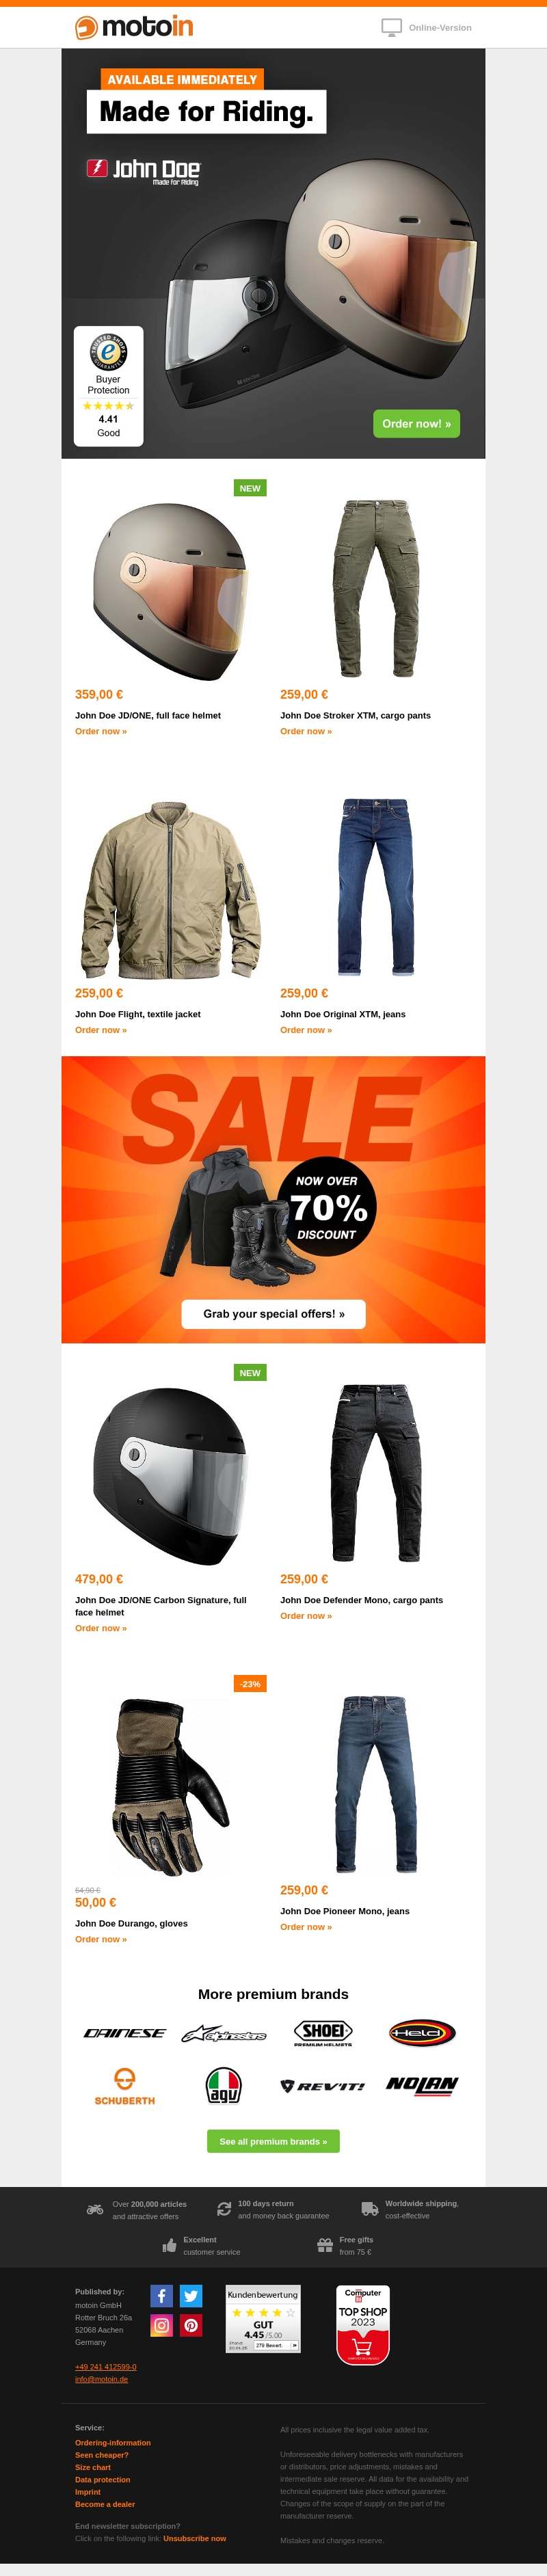The image size is (547, 2576).
Task: Click the John Doe Durango gloves image
Action: coord(170,1788)
